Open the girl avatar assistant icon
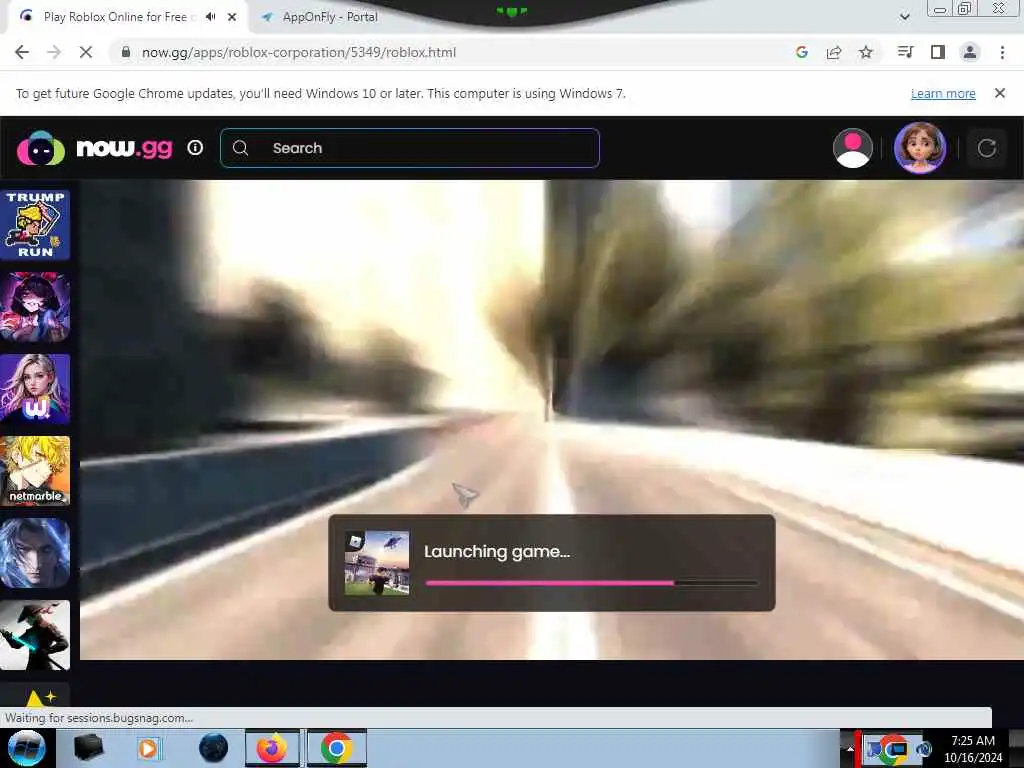This screenshot has width=1024, height=768. (920, 148)
